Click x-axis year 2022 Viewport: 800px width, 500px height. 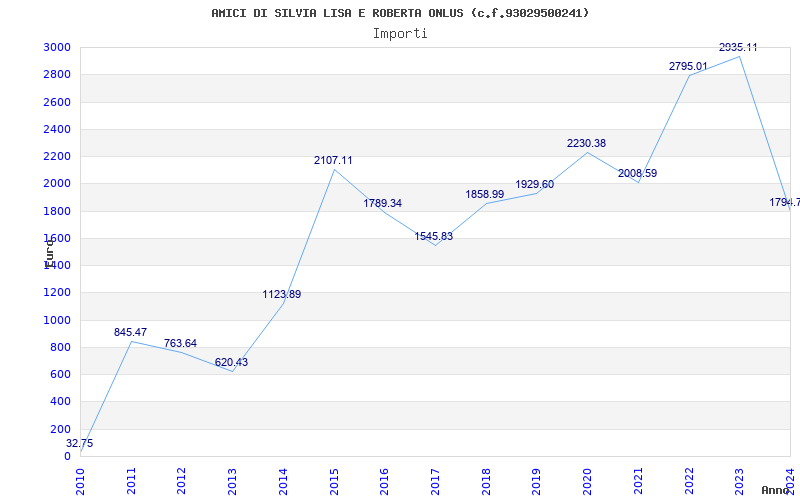pyautogui.click(x=689, y=481)
